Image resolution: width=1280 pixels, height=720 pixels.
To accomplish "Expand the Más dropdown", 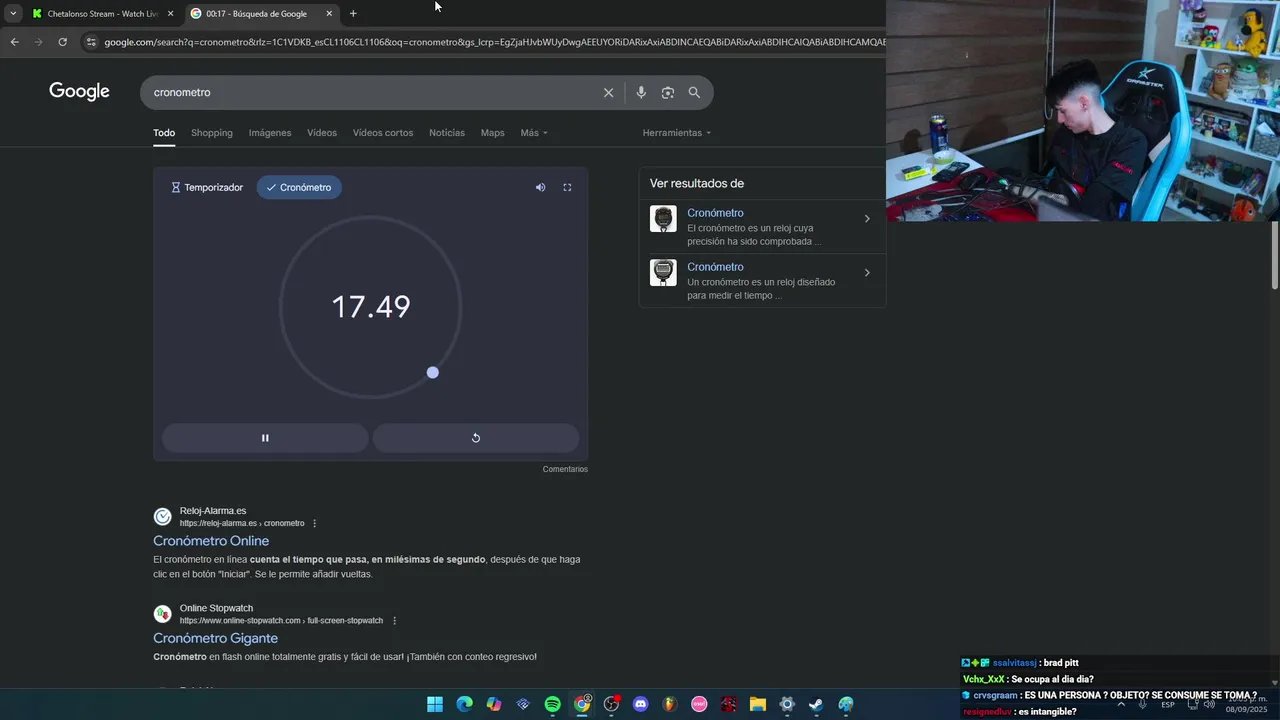I will tap(534, 133).
